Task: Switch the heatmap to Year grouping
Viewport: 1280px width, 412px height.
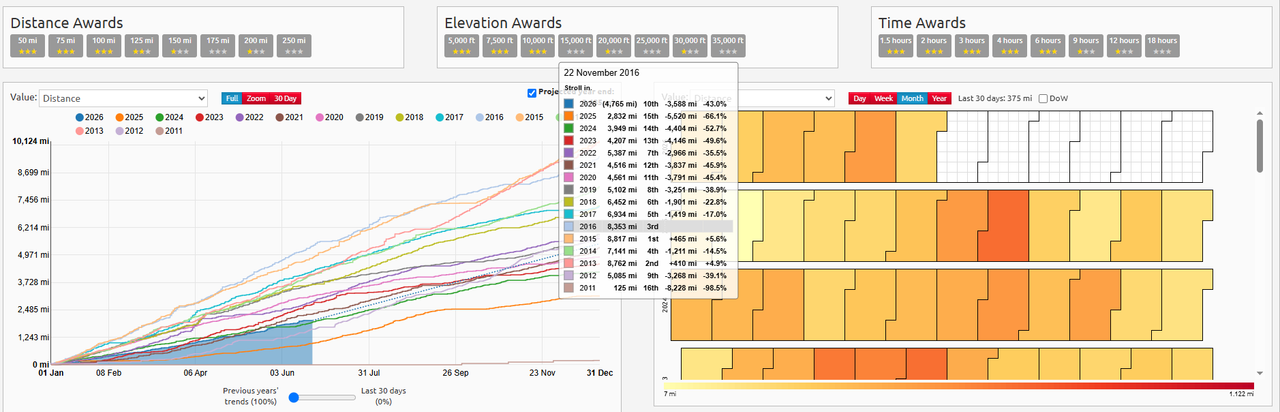Action: coord(940,98)
